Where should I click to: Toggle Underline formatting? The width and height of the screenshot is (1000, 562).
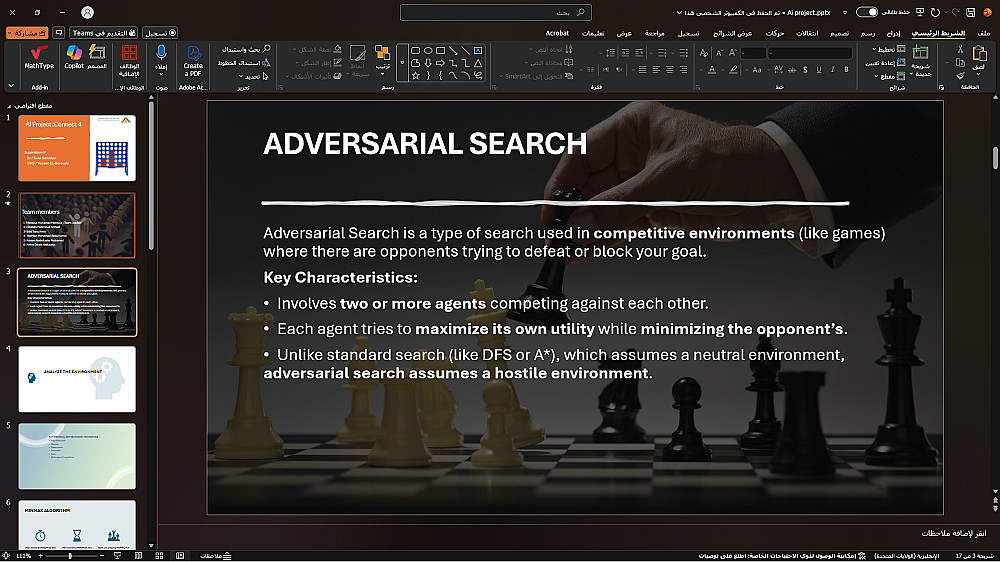[x=819, y=70]
